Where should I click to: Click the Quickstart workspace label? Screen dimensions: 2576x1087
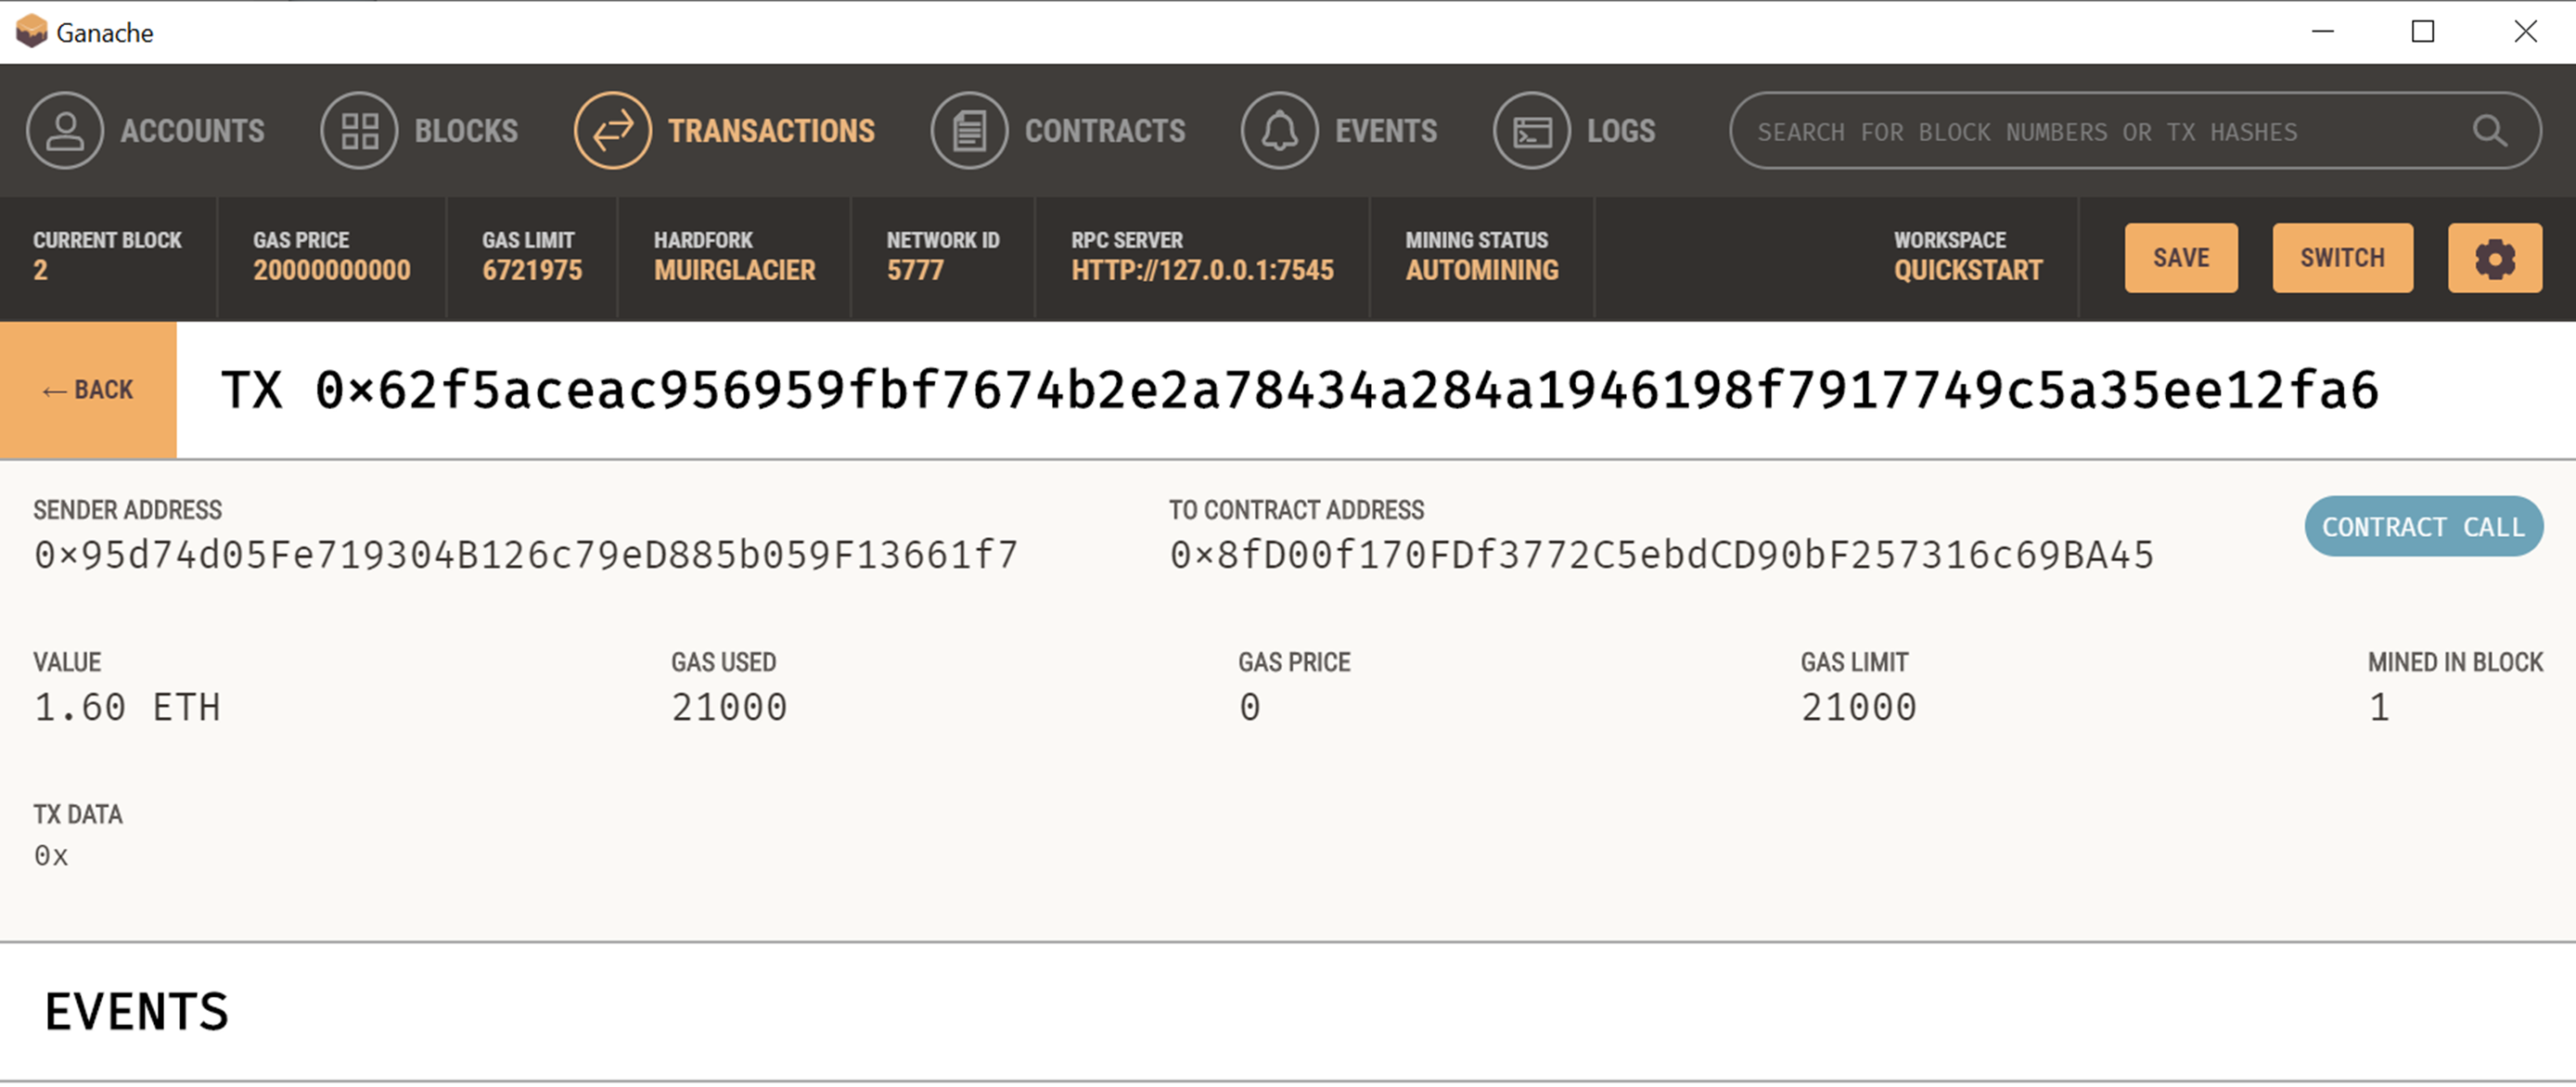(x=1965, y=269)
